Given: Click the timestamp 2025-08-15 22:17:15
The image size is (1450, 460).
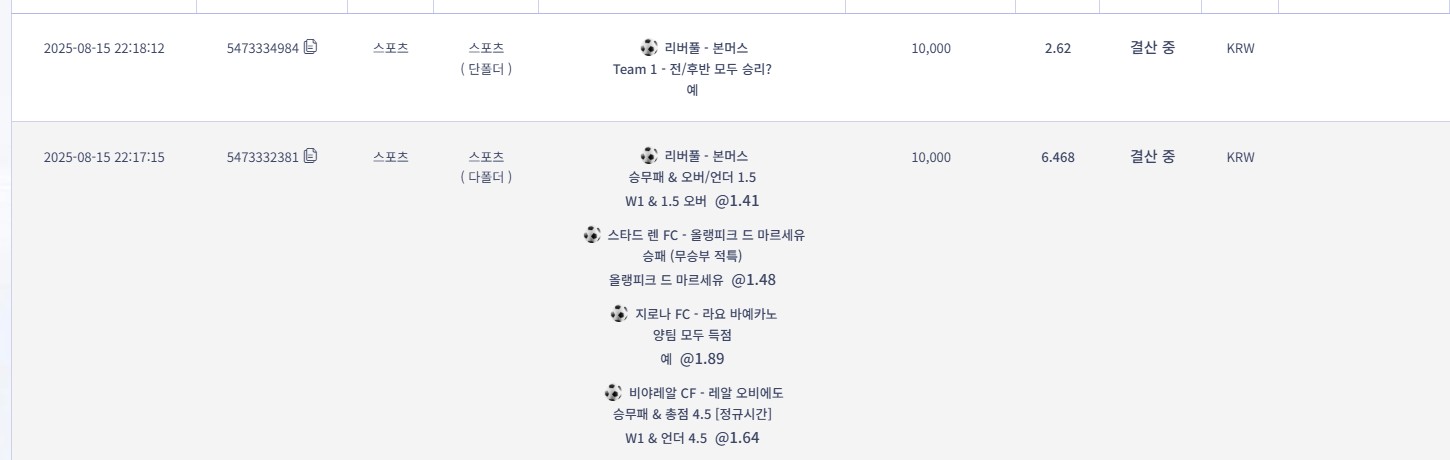Looking at the screenshot, I should click(x=104, y=157).
